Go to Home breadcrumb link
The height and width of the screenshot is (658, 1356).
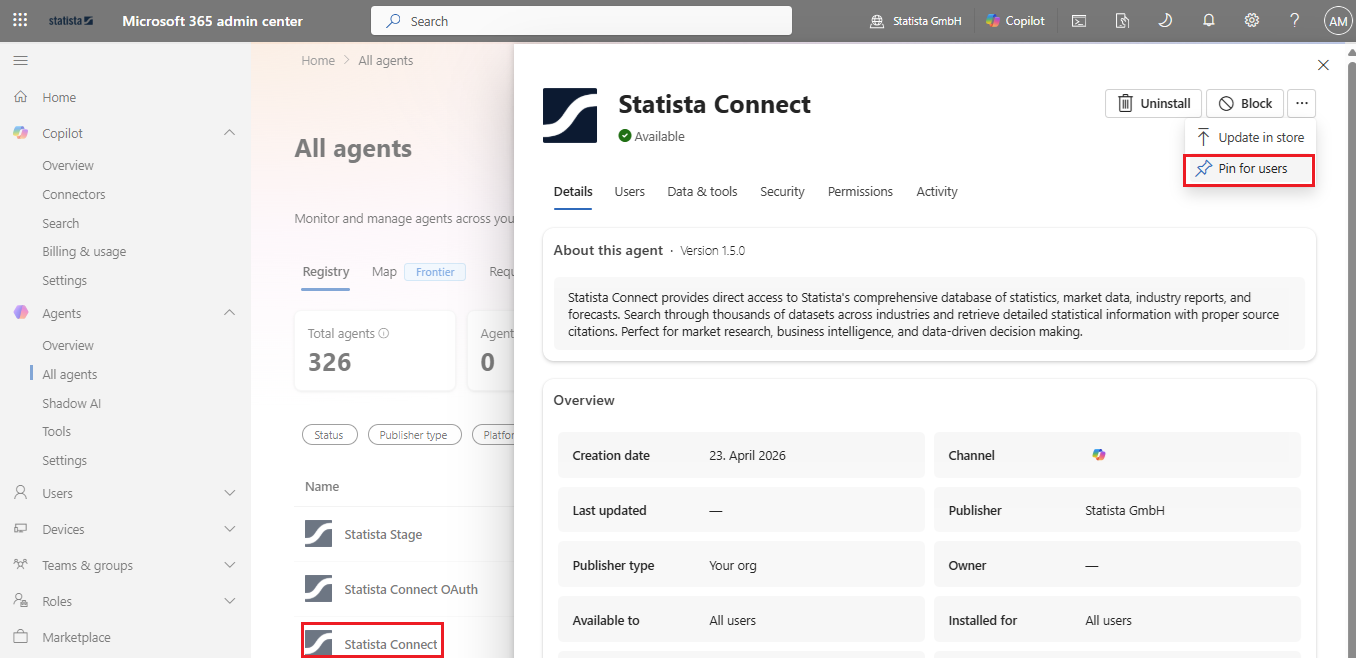pos(318,60)
